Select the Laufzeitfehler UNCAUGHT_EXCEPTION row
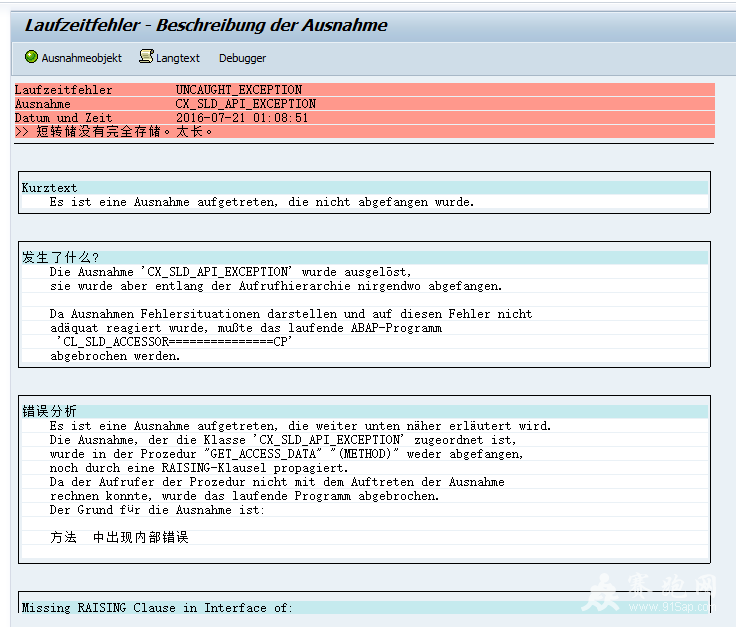 tap(364, 90)
